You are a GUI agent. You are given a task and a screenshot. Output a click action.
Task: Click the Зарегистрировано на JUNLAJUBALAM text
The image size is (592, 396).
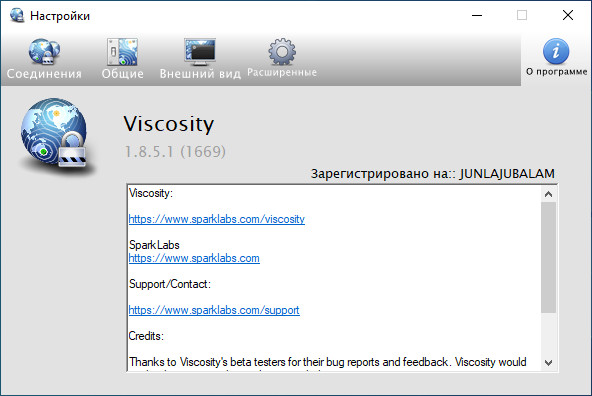click(433, 174)
